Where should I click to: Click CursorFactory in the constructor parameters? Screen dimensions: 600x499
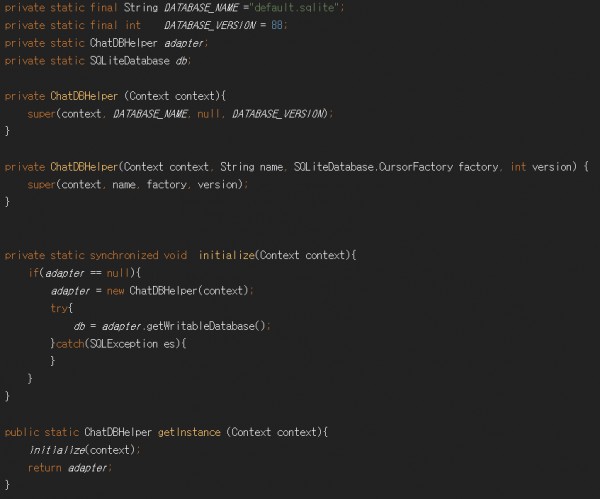(416, 167)
